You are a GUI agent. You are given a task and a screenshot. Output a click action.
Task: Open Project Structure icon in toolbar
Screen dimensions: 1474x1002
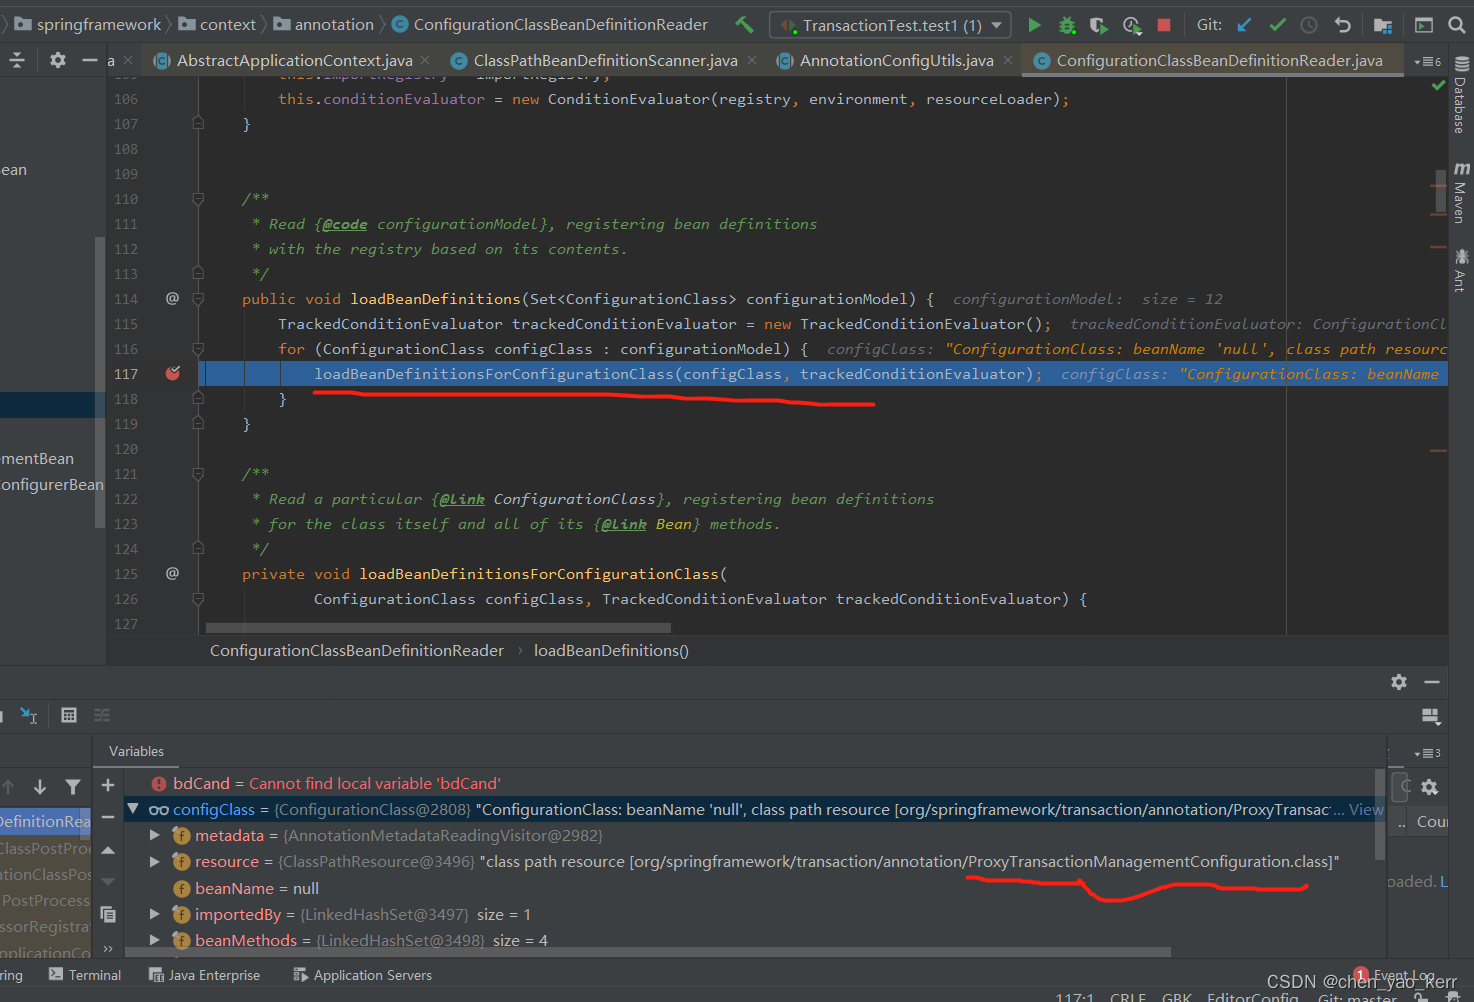(1383, 25)
